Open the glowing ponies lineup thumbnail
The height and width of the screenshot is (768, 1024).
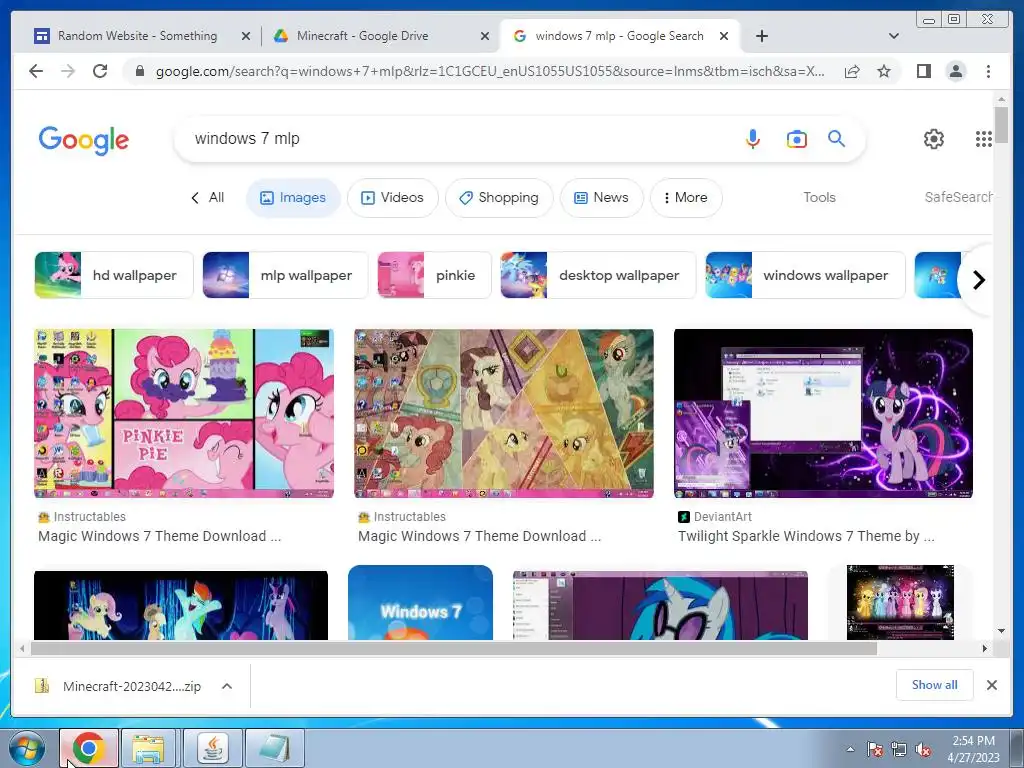point(900,603)
